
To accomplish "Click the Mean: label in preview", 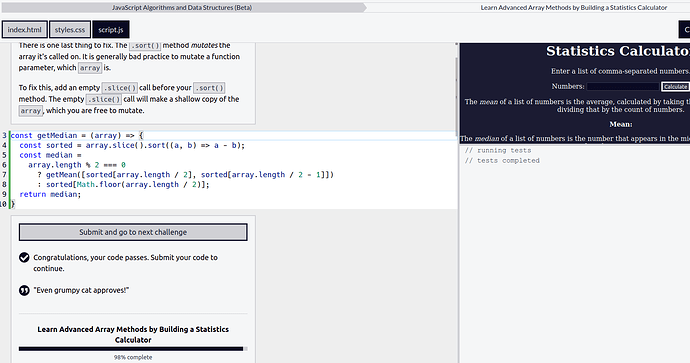I will (620, 125).
